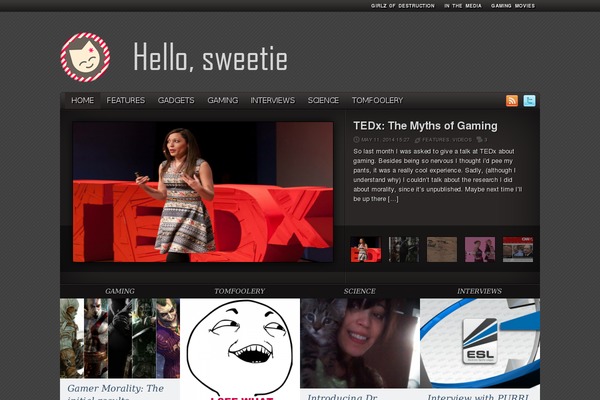Open the Home menu item
Viewport: 600px width, 400px height.
click(x=82, y=100)
